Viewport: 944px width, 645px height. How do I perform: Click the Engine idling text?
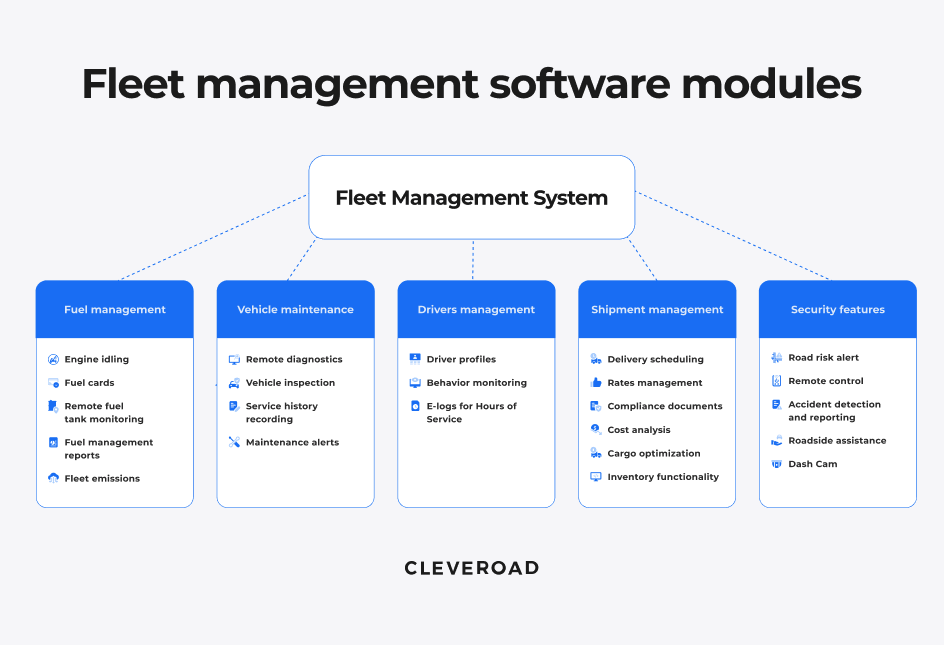(x=97, y=360)
